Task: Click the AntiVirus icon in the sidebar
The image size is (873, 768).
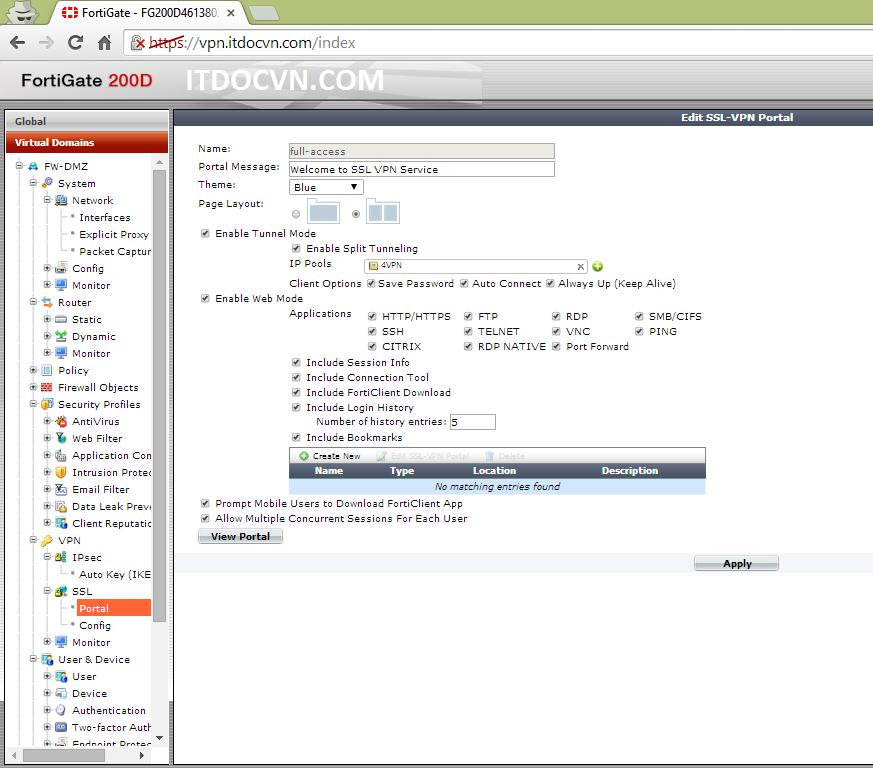Action: pyautogui.click(x=62, y=422)
